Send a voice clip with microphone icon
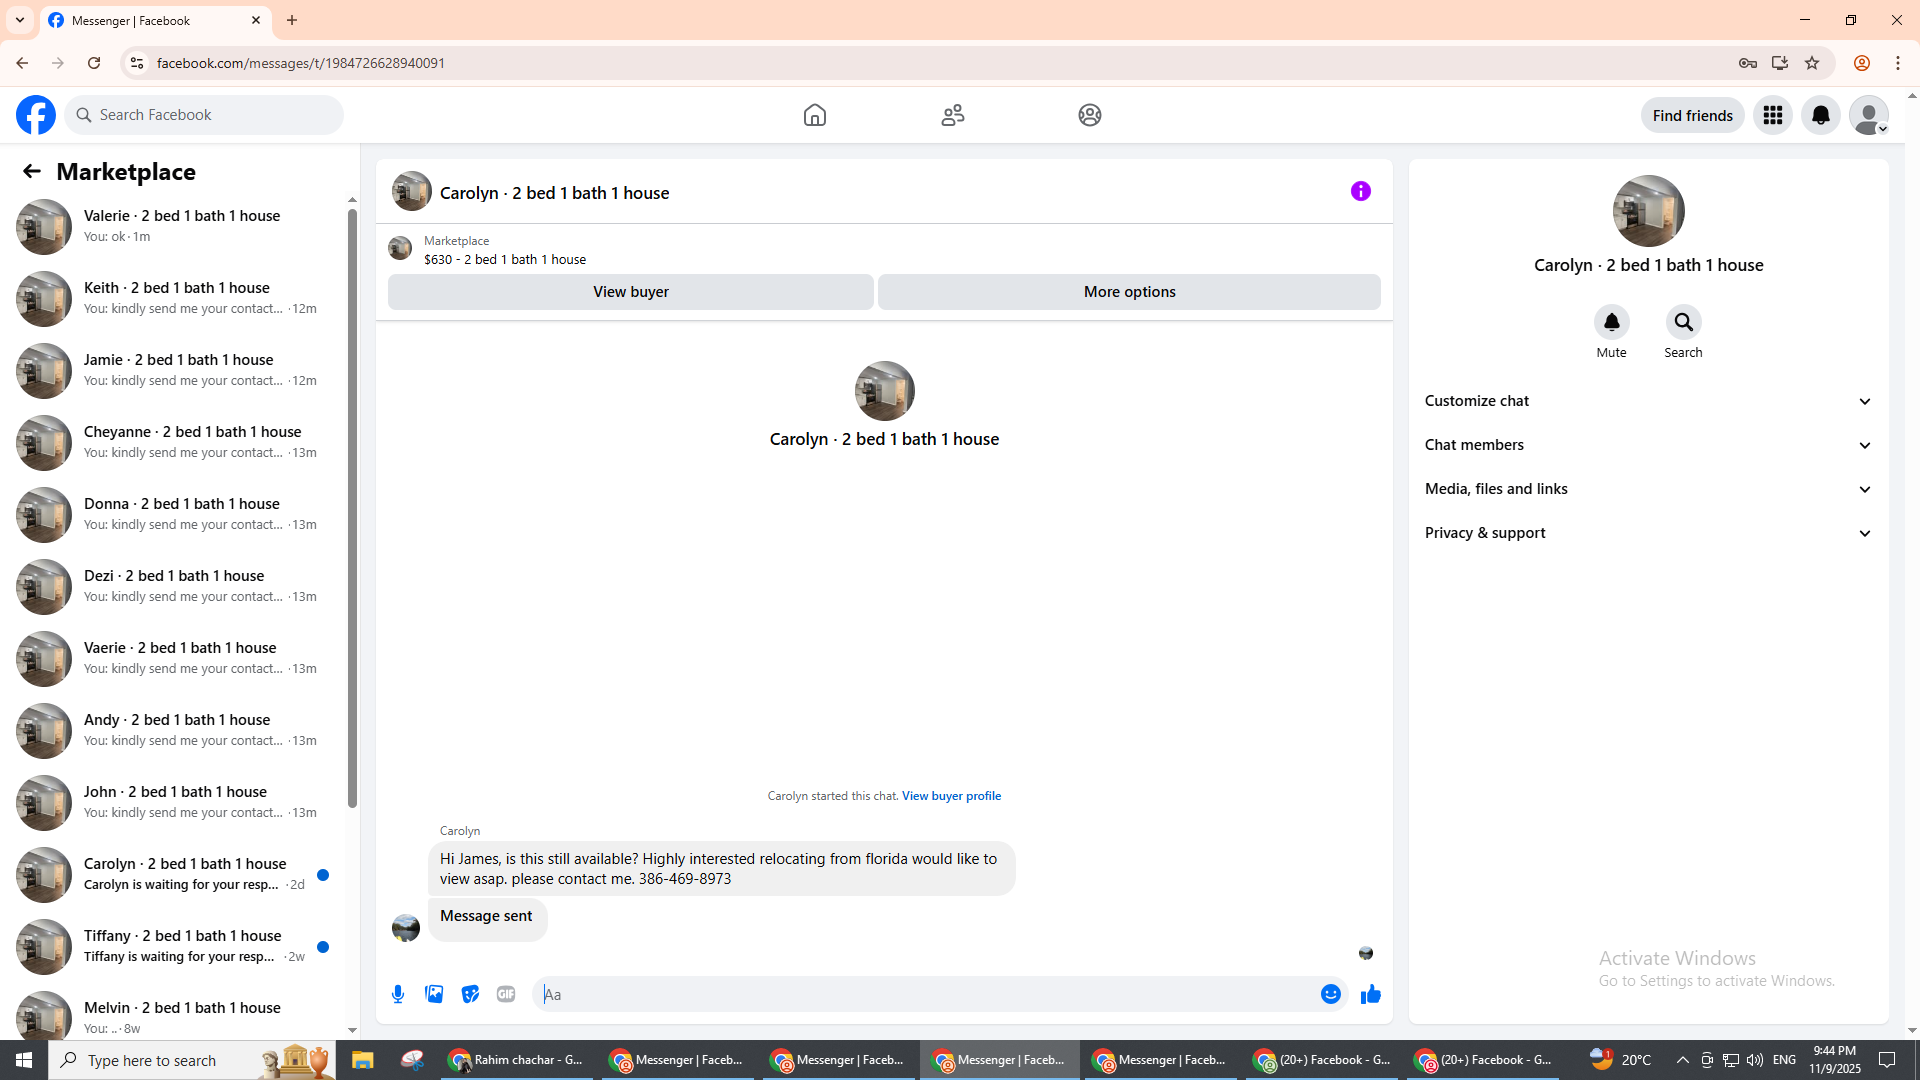Screen dimensions: 1920x1080 pos(398,994)
